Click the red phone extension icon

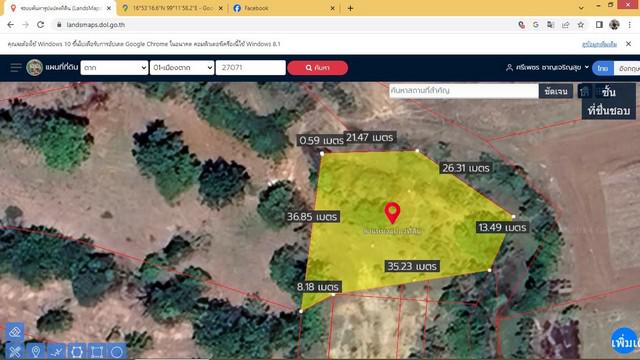click(x=521, y=25)
